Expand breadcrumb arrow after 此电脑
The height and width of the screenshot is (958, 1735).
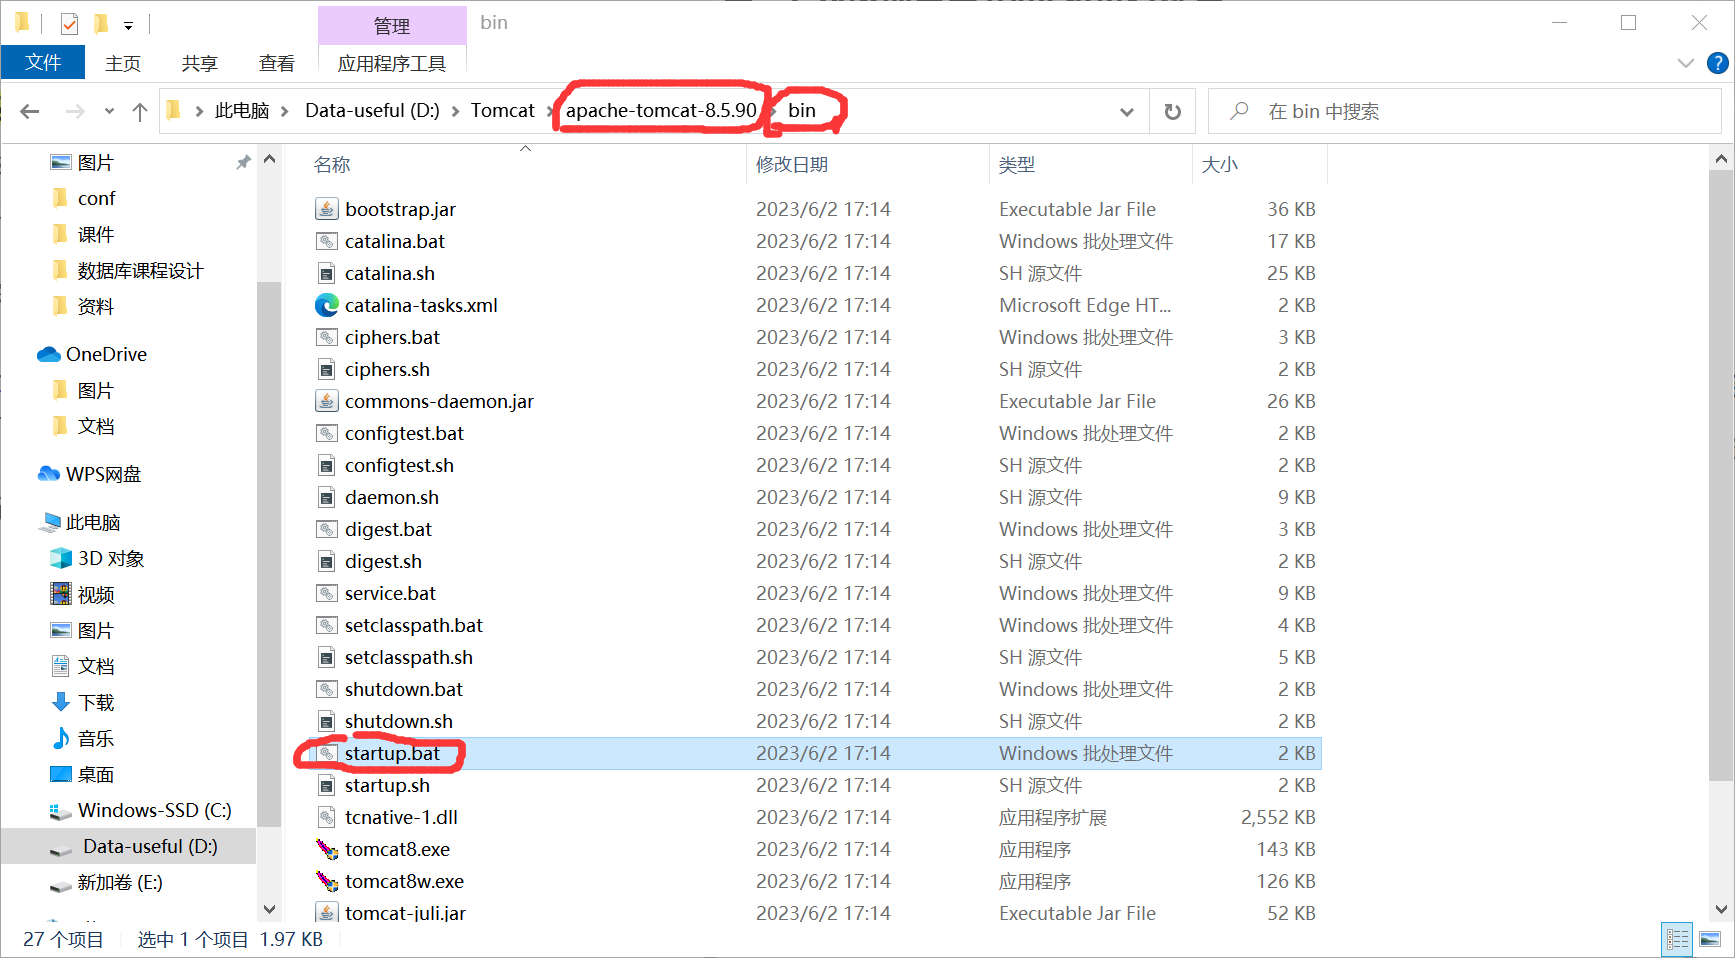pos(284,111)
